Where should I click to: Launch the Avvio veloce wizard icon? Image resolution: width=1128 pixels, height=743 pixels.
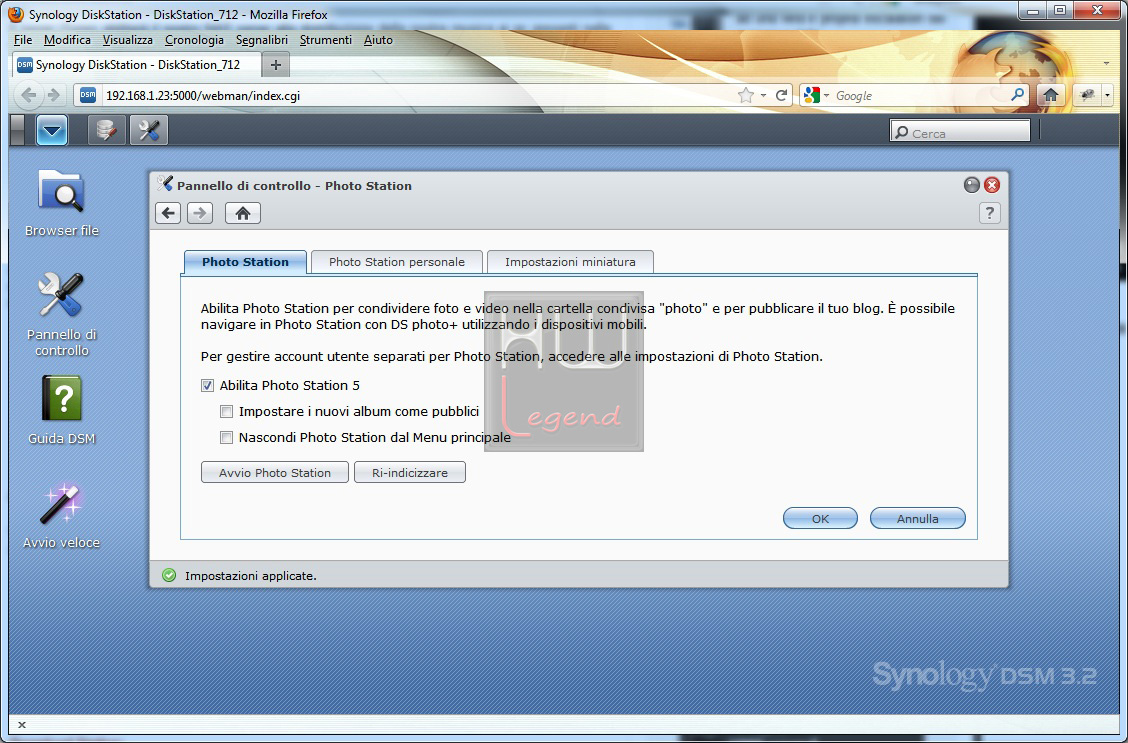point(61,515)
